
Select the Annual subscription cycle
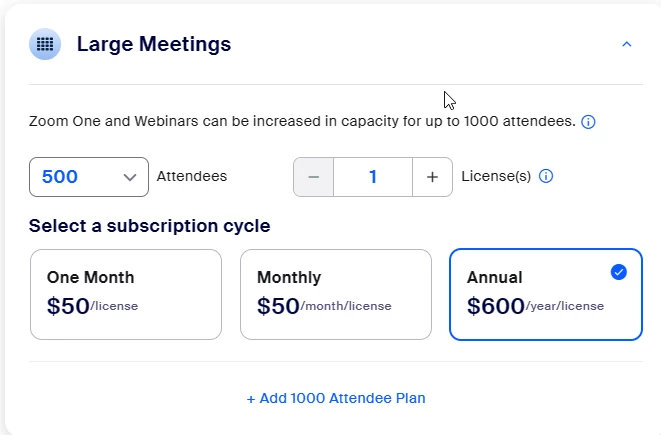[545, 294]
